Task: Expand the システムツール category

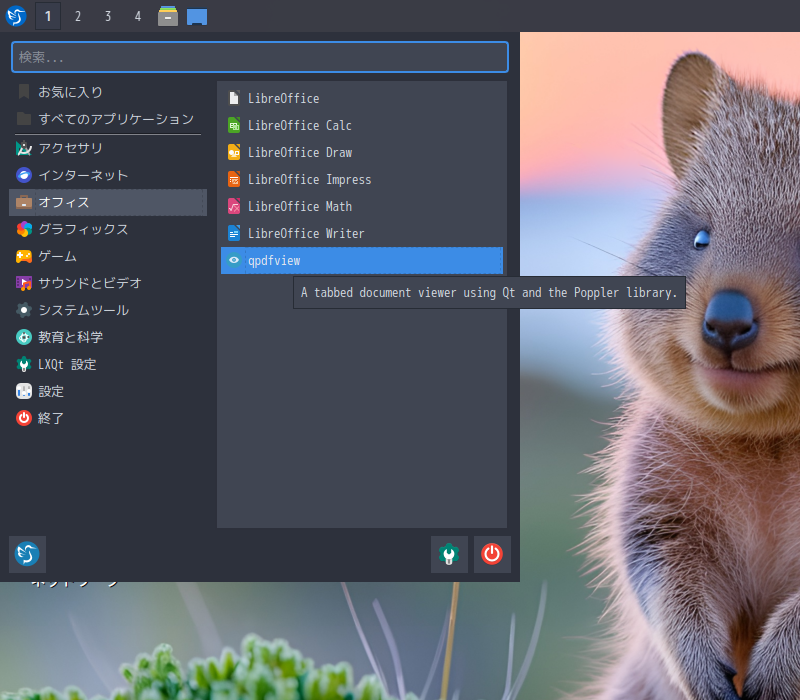Action: (83, 310)
